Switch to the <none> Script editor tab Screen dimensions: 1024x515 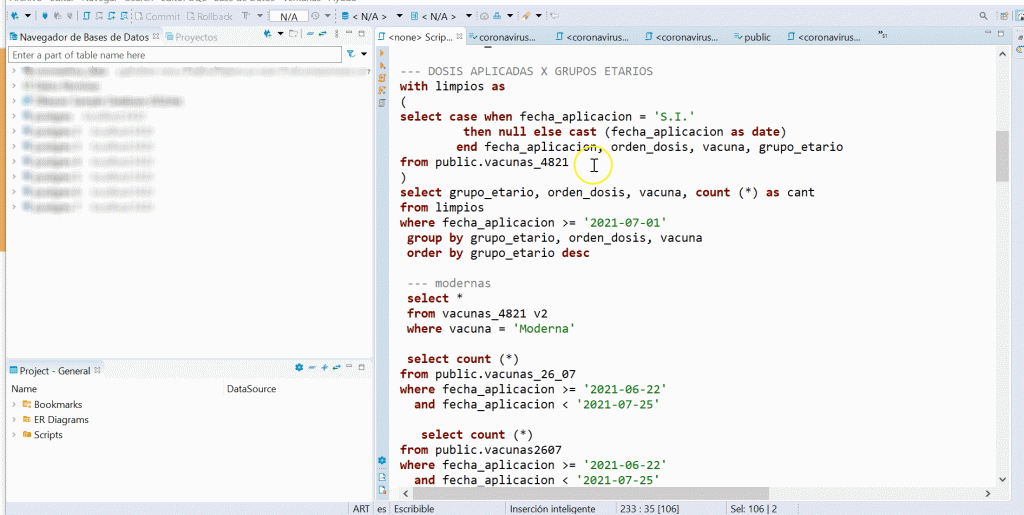(421, 37)
